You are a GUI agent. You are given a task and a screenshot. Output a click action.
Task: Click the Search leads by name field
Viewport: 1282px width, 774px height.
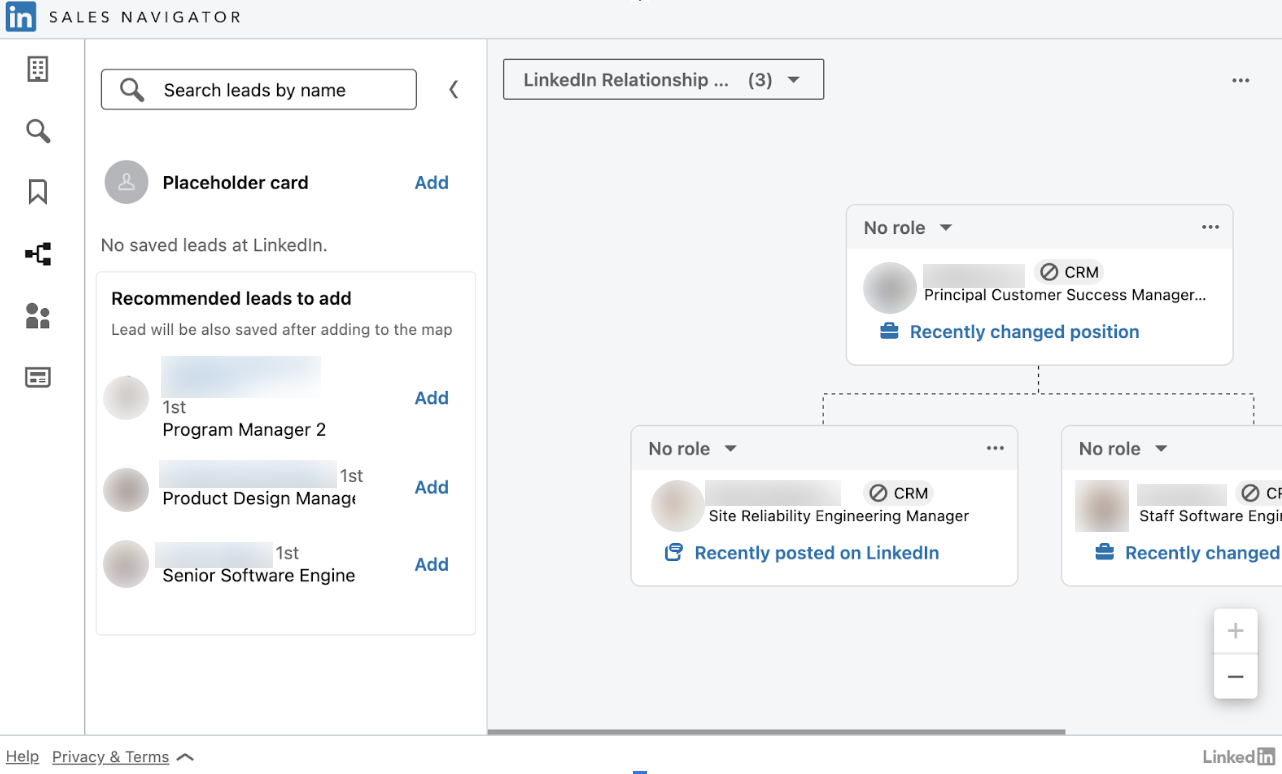[259, 90]
